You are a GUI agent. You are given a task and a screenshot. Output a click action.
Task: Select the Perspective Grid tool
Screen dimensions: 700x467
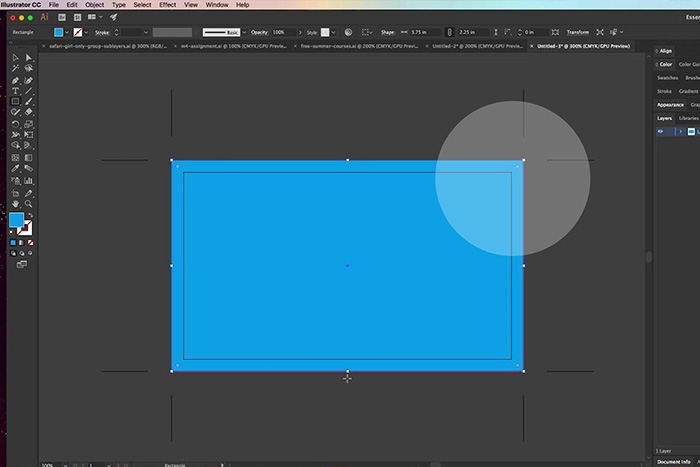pyautogui.click(x=29, y=146)
